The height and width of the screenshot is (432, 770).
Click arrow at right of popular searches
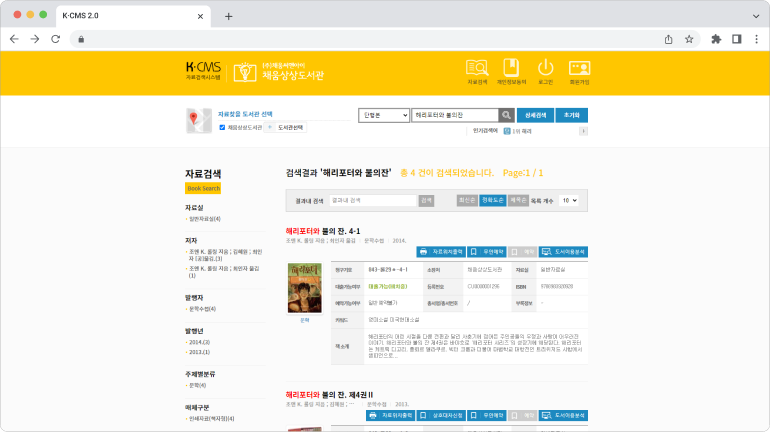(x=583, y=131)
